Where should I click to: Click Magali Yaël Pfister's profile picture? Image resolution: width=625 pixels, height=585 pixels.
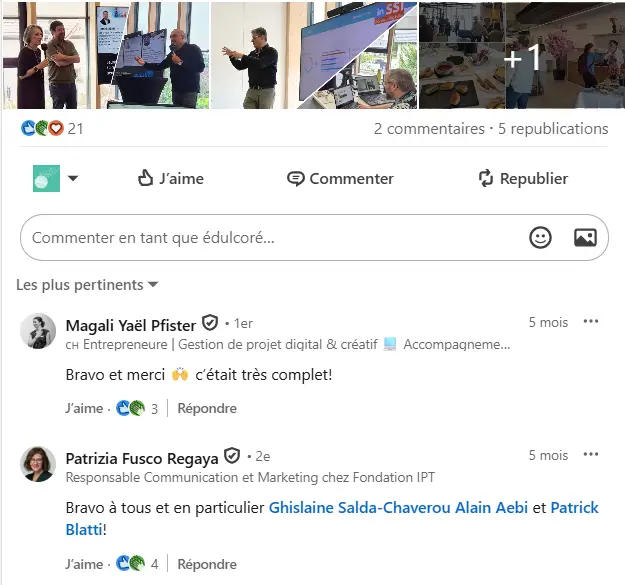[x=38, y=331]
